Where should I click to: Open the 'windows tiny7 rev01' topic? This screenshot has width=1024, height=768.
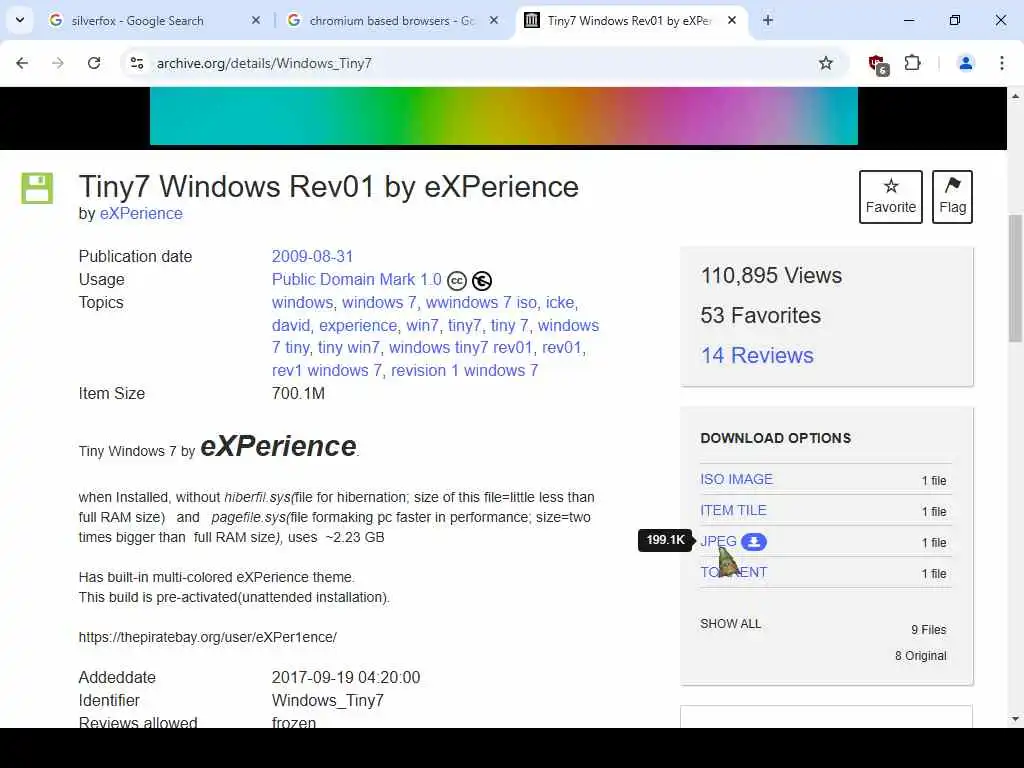(x=460, y=347)
